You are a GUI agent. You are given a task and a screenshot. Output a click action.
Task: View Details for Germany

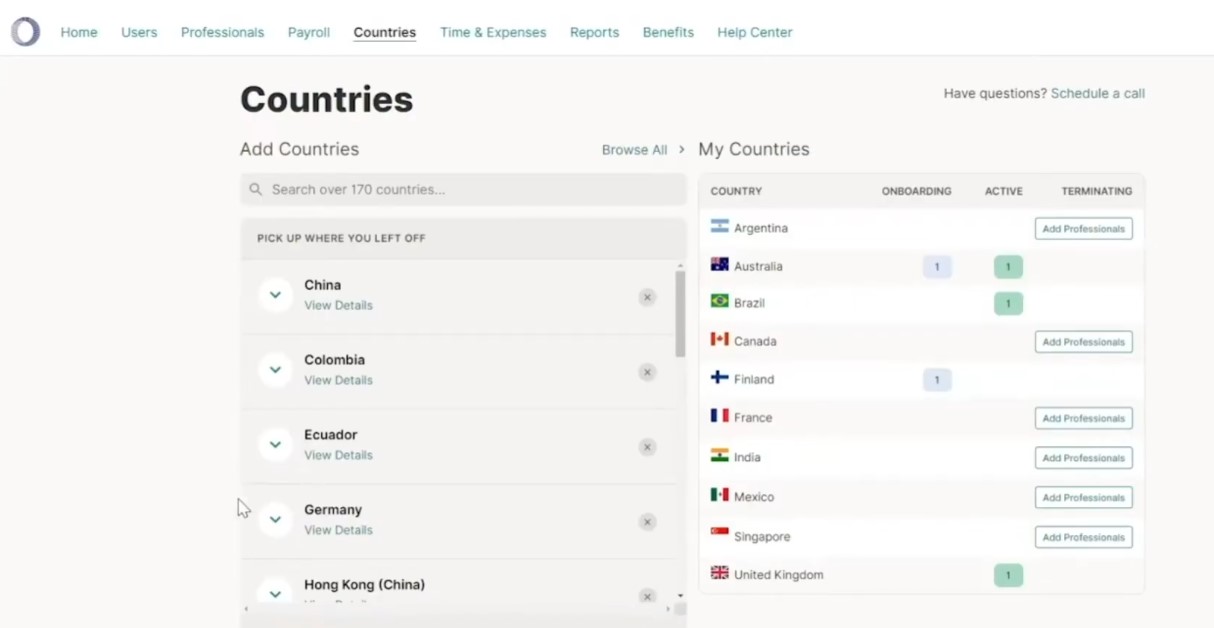coord(338,530)
